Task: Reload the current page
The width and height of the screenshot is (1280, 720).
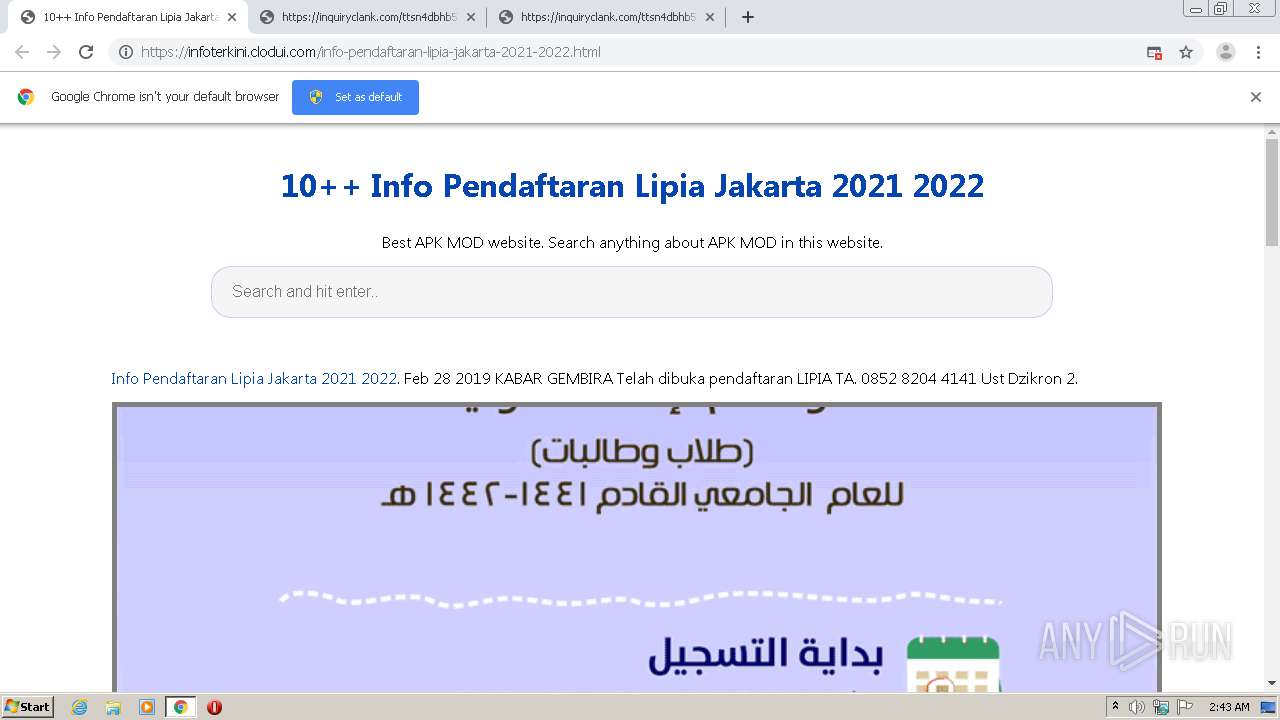Action: (x=86, y=52)
